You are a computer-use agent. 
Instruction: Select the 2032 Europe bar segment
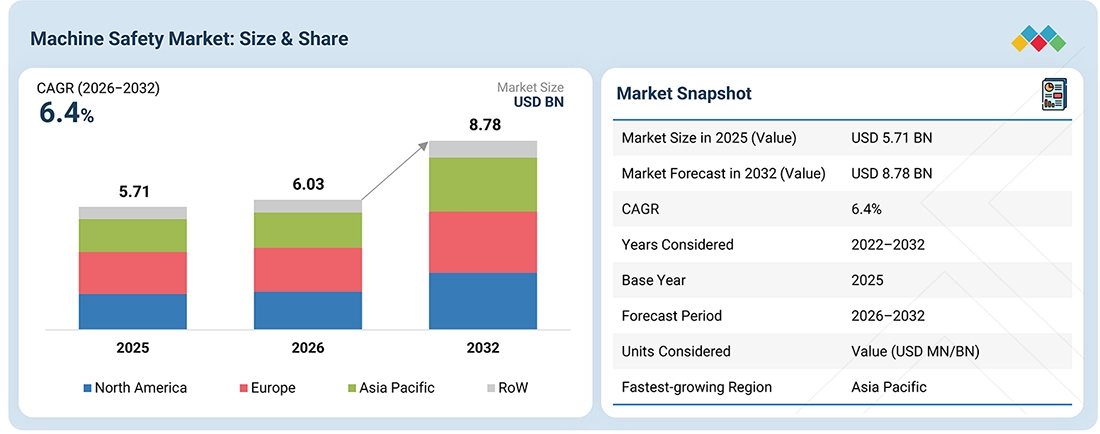pyautogui.click(x=483, y=242)
